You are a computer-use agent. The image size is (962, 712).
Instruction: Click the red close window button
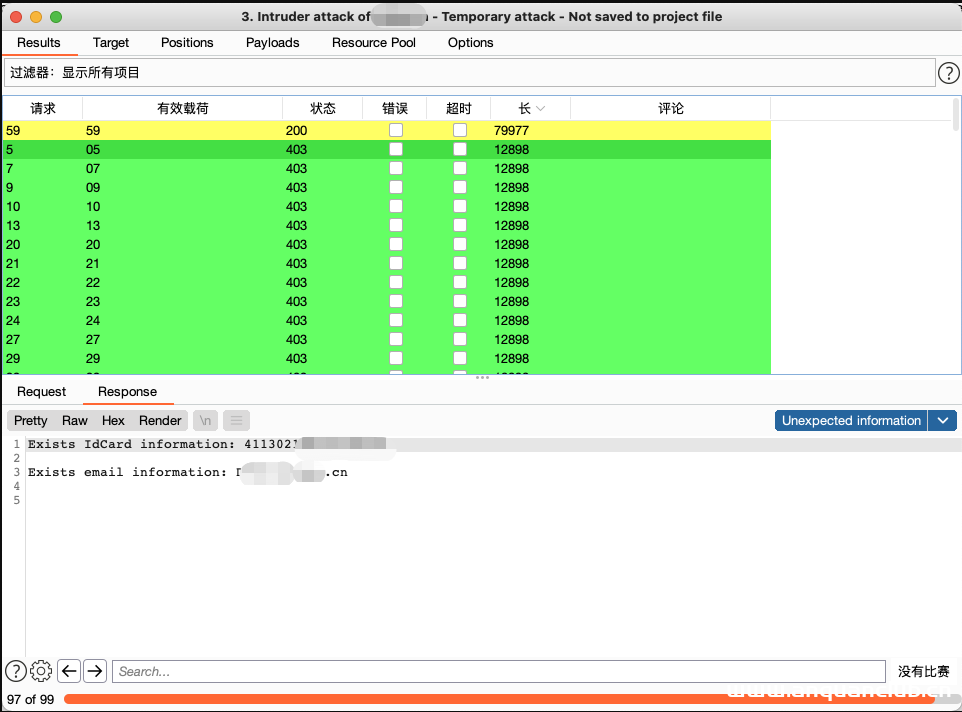click(17, 17)
